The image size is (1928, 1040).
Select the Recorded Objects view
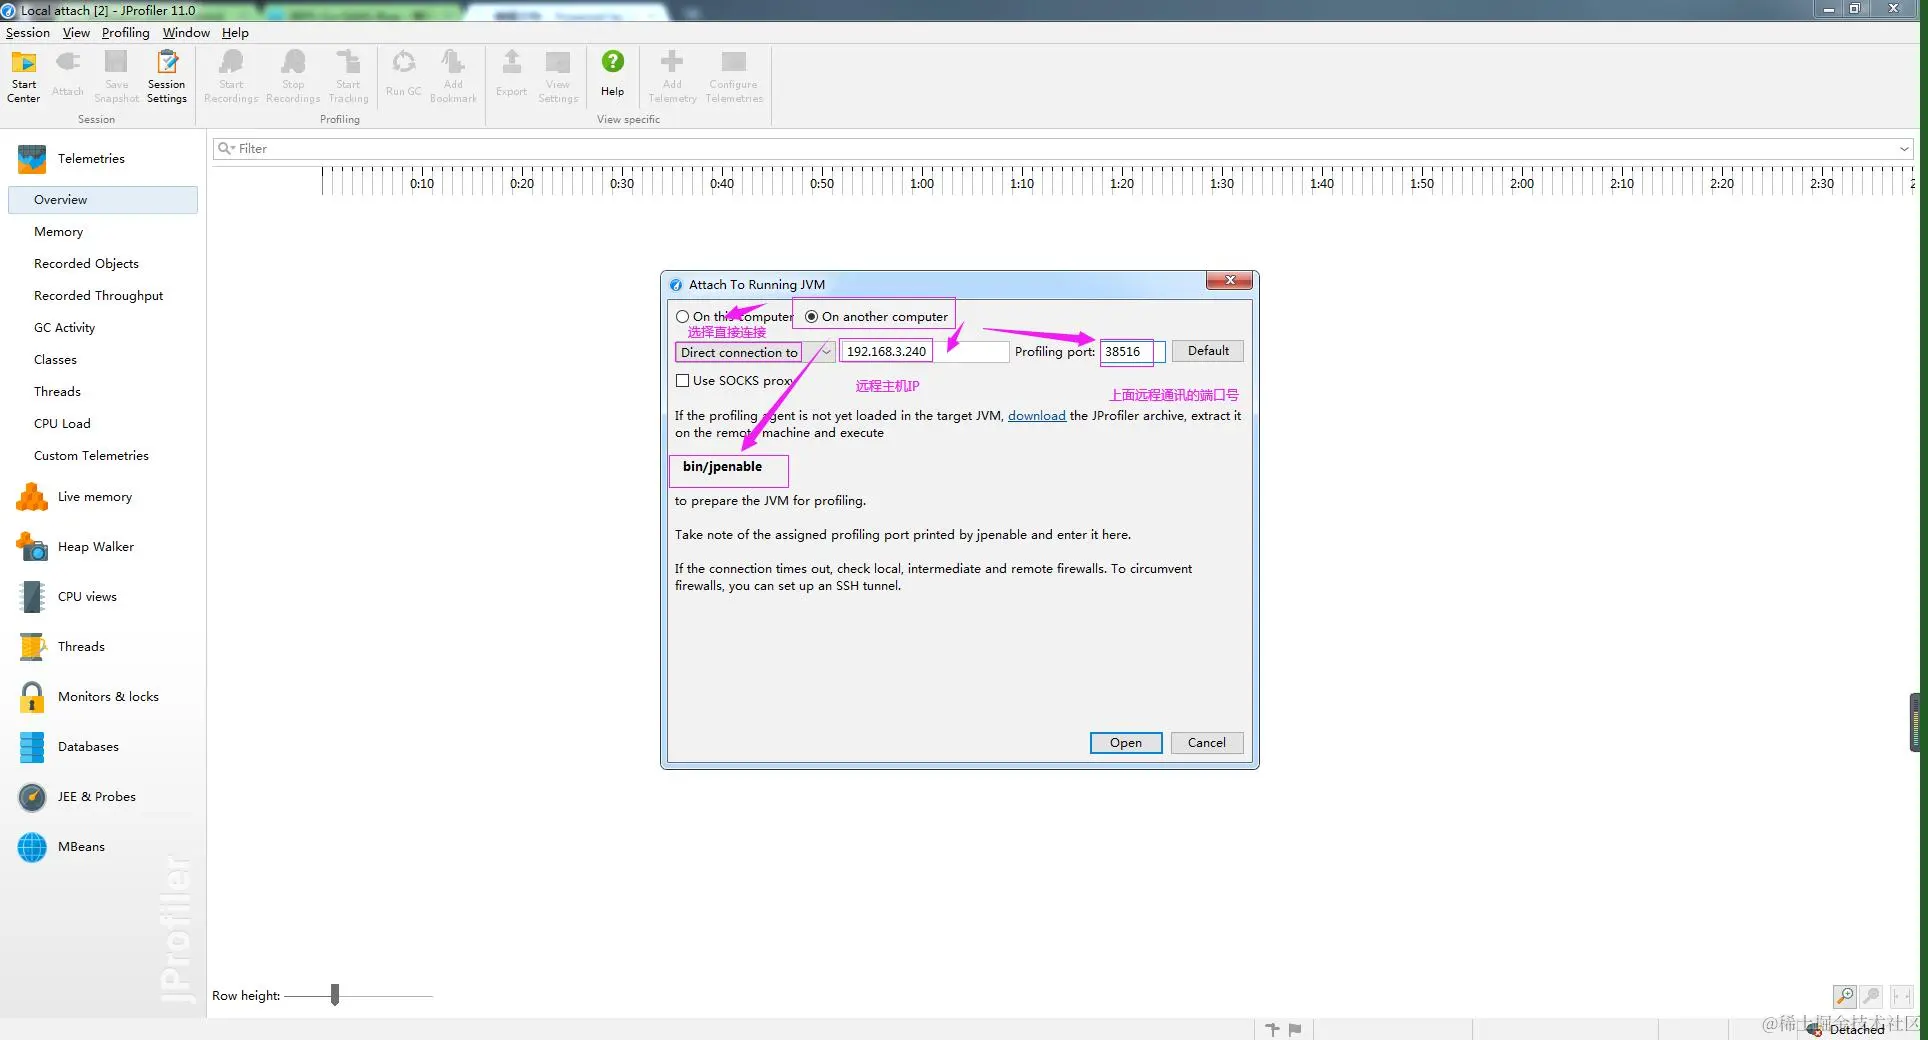tap(86, 264)
